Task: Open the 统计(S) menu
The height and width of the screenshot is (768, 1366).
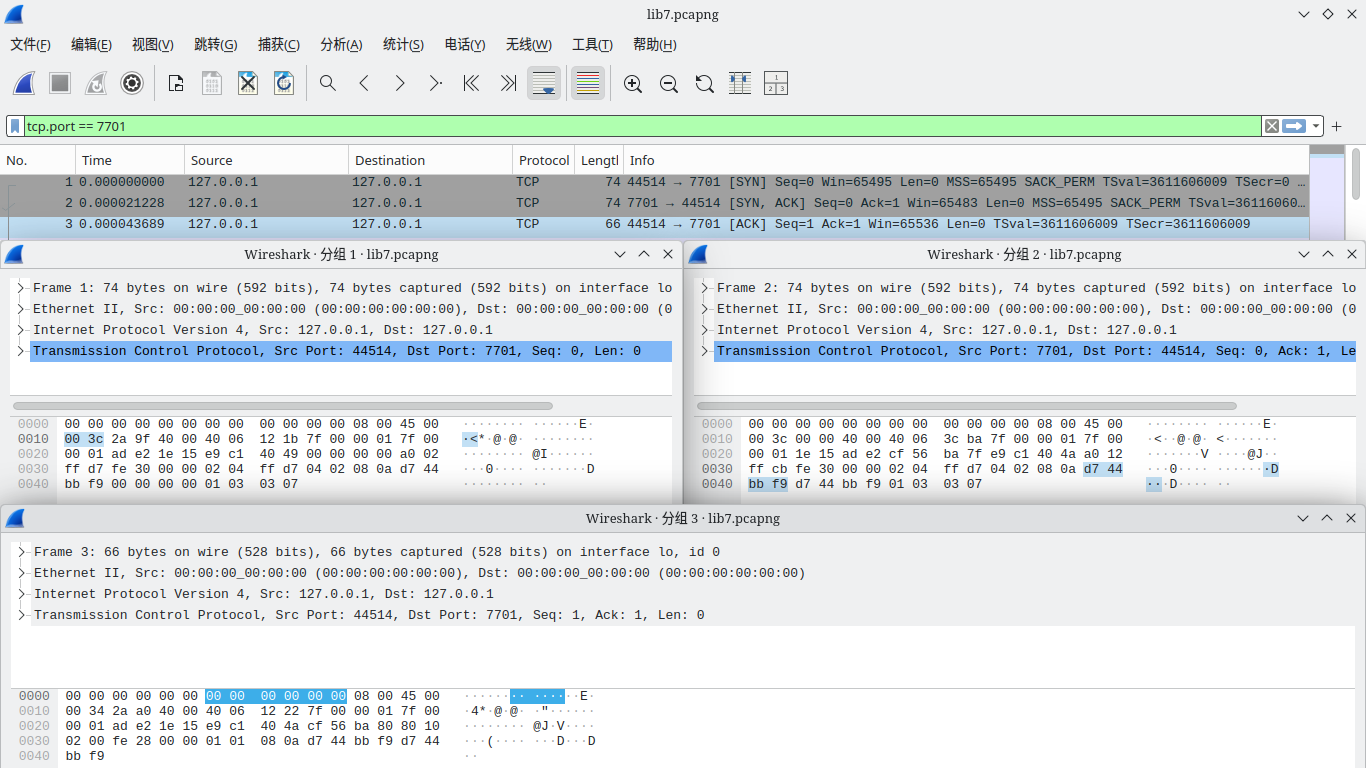Action: point(403,45)
